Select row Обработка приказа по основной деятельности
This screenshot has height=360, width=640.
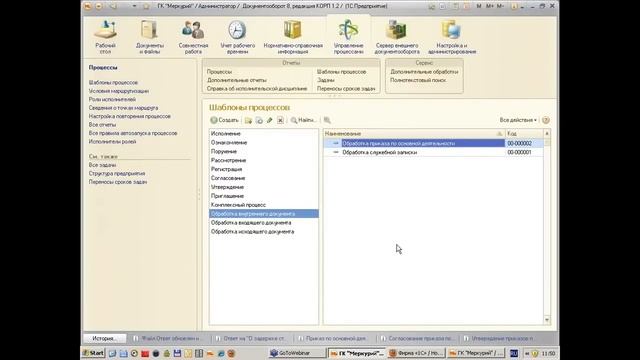433,143
